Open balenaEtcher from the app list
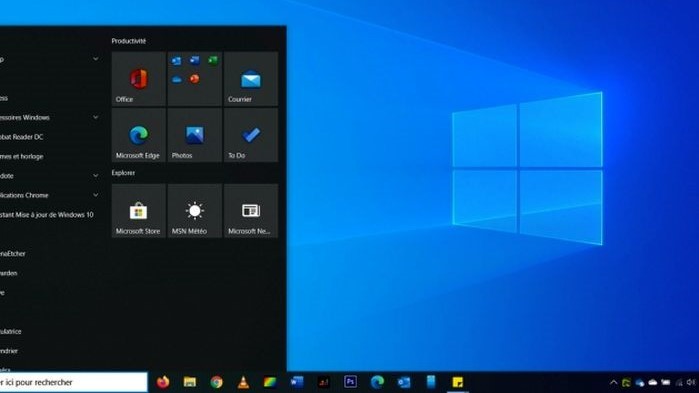The height and width of the screenshot is (393, 699). (x=12, y=254)
